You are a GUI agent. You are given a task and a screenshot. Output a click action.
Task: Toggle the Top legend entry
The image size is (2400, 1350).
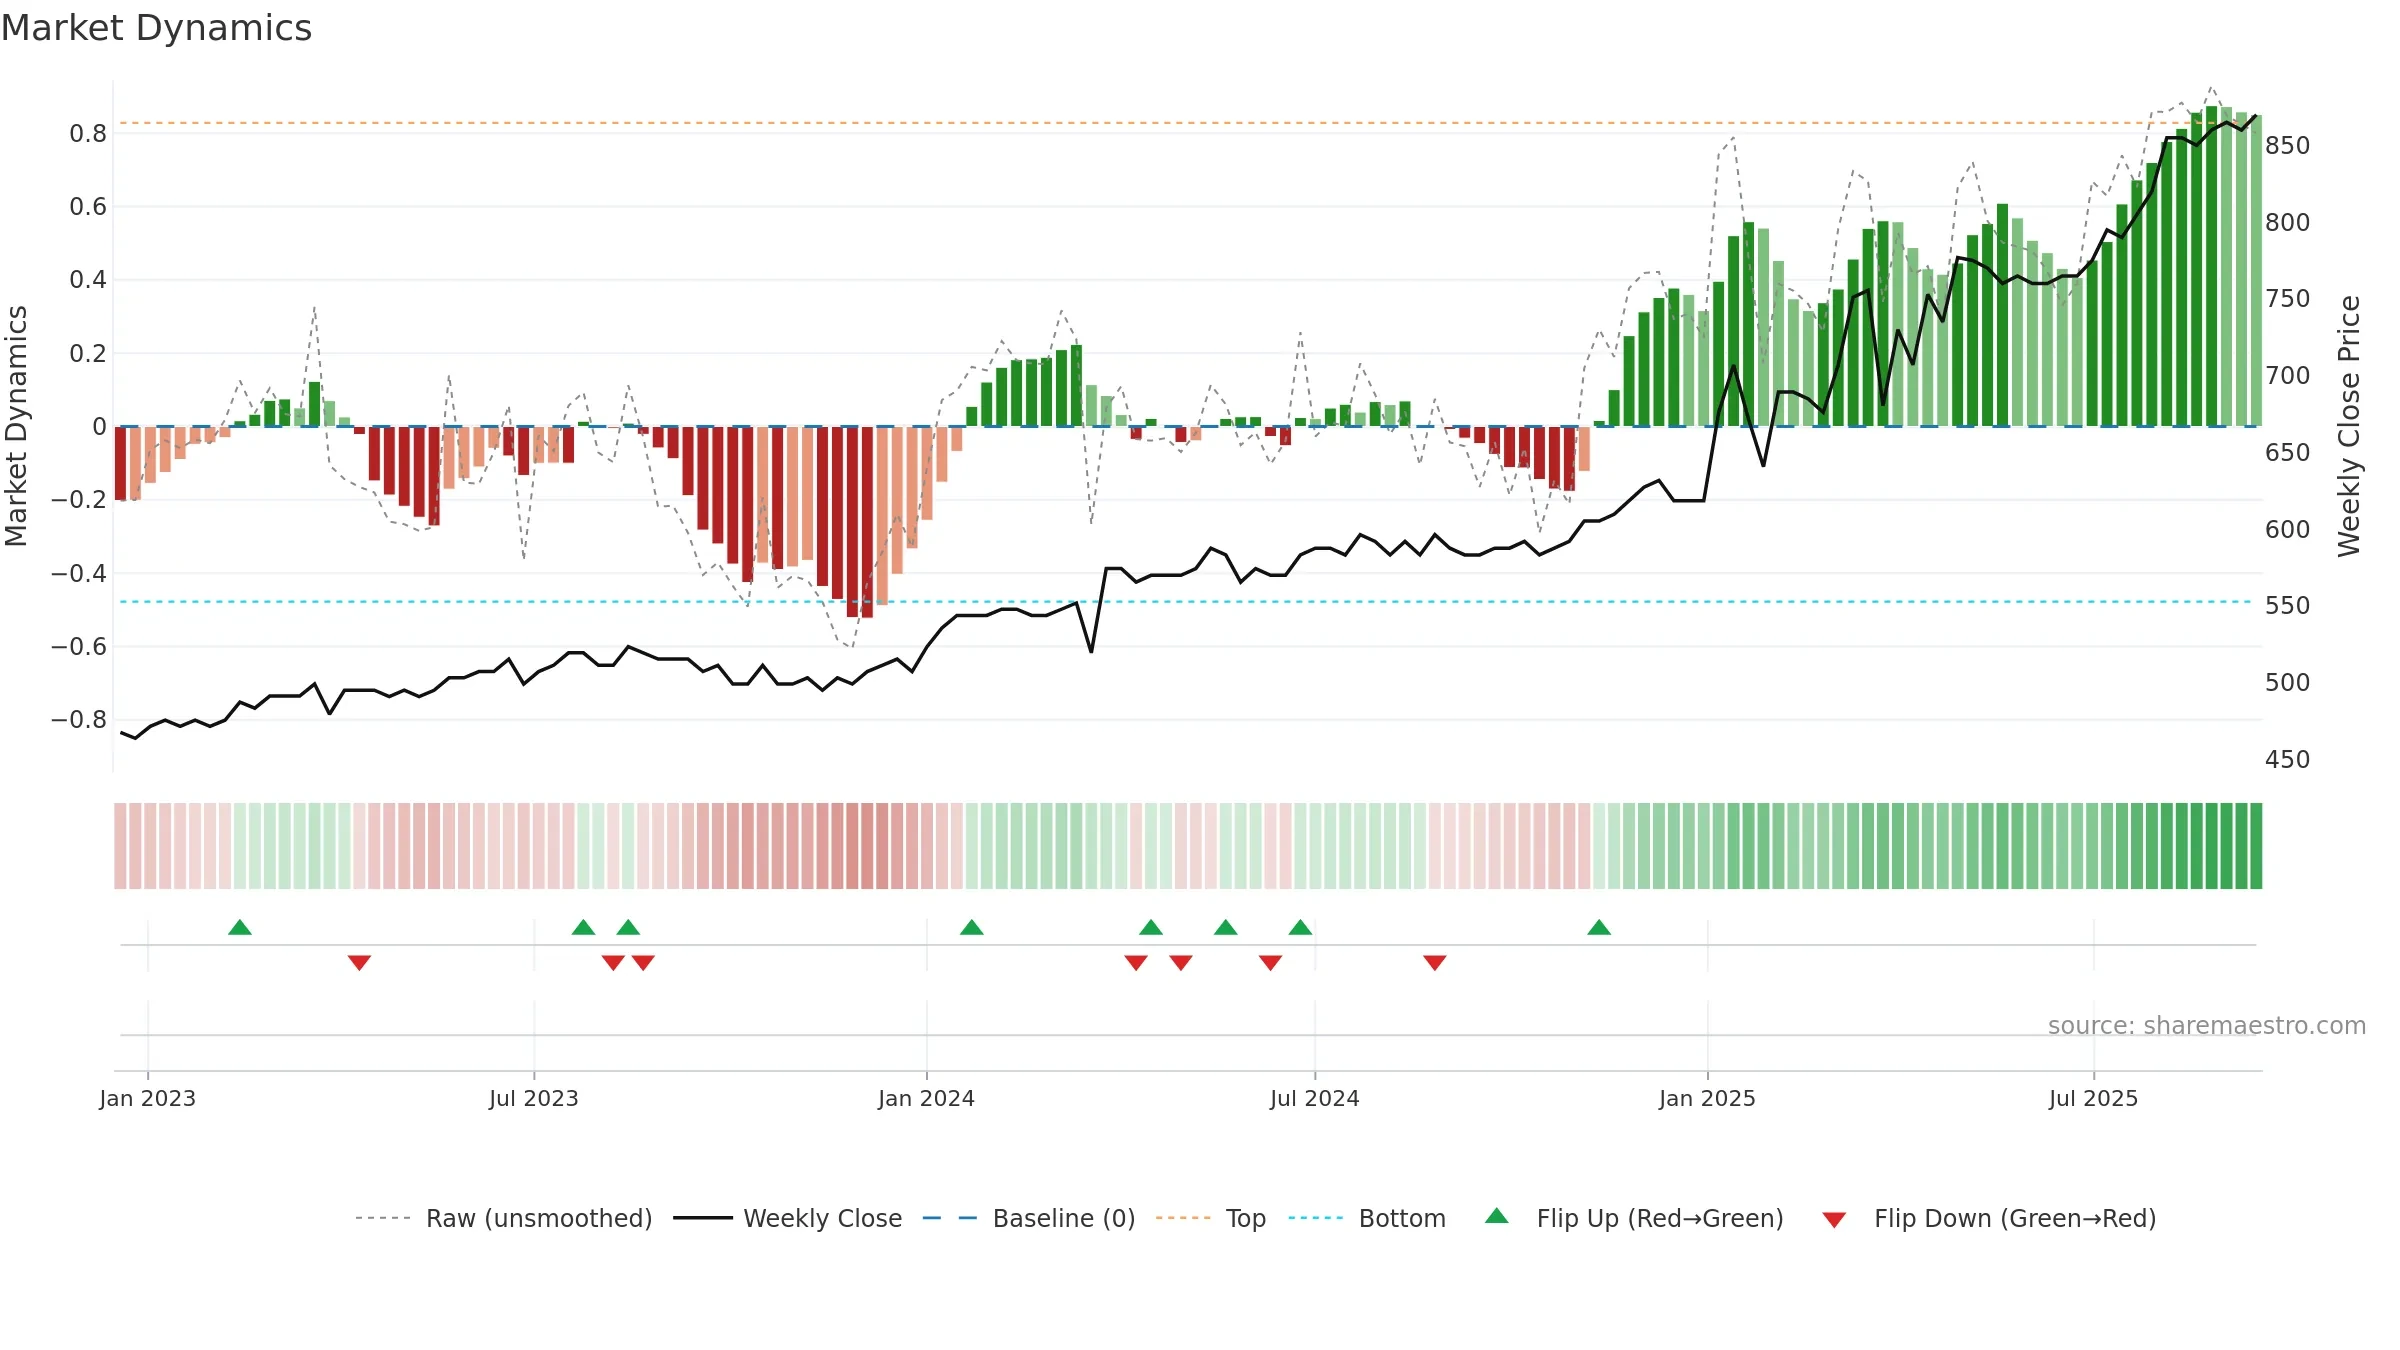point(1211,1218)
